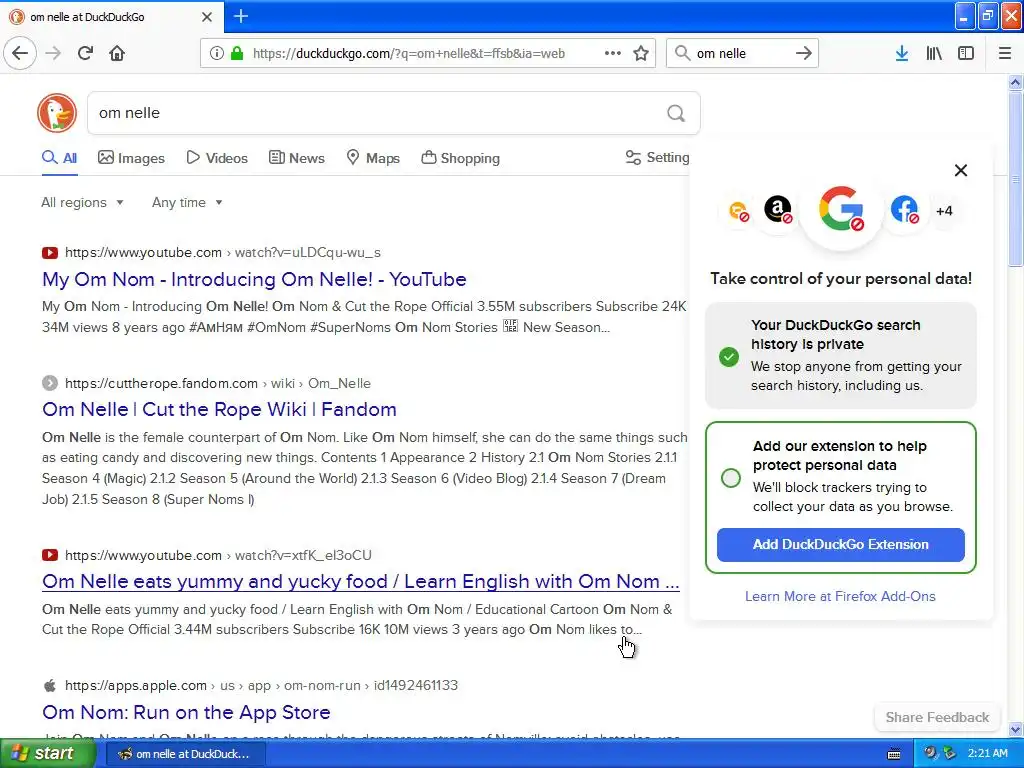1024x768 pixels.
Task: Click the taskbar keyboard icon
Action: (894, 754)
